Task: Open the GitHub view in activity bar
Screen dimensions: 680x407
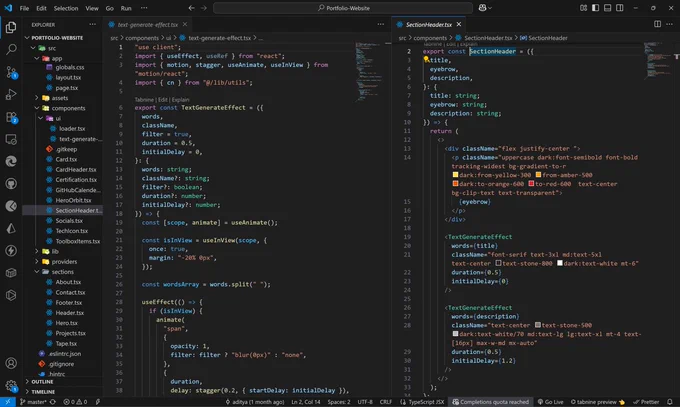Action: point(11,184)
